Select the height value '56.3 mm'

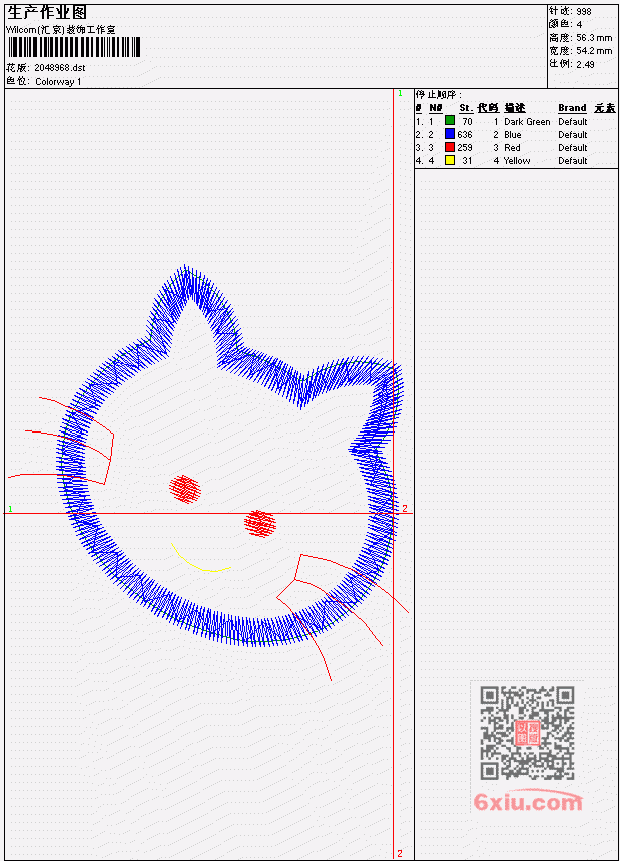(x=594, y=38)
